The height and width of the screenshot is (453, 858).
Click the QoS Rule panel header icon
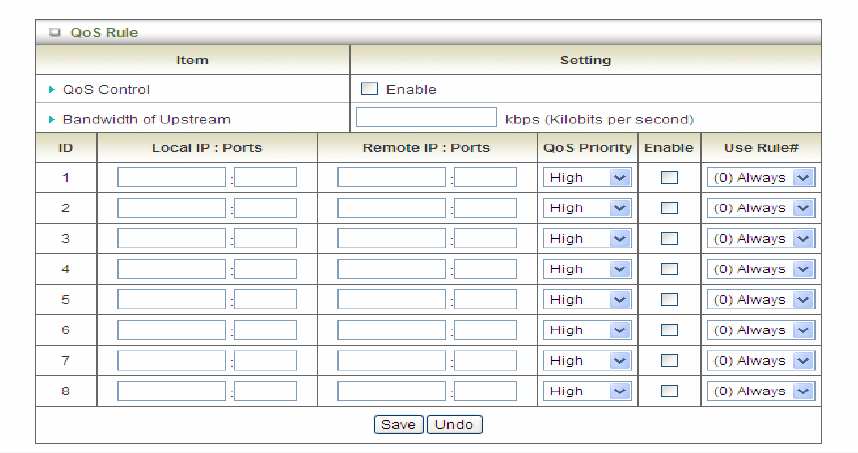[x=55, y=33]
